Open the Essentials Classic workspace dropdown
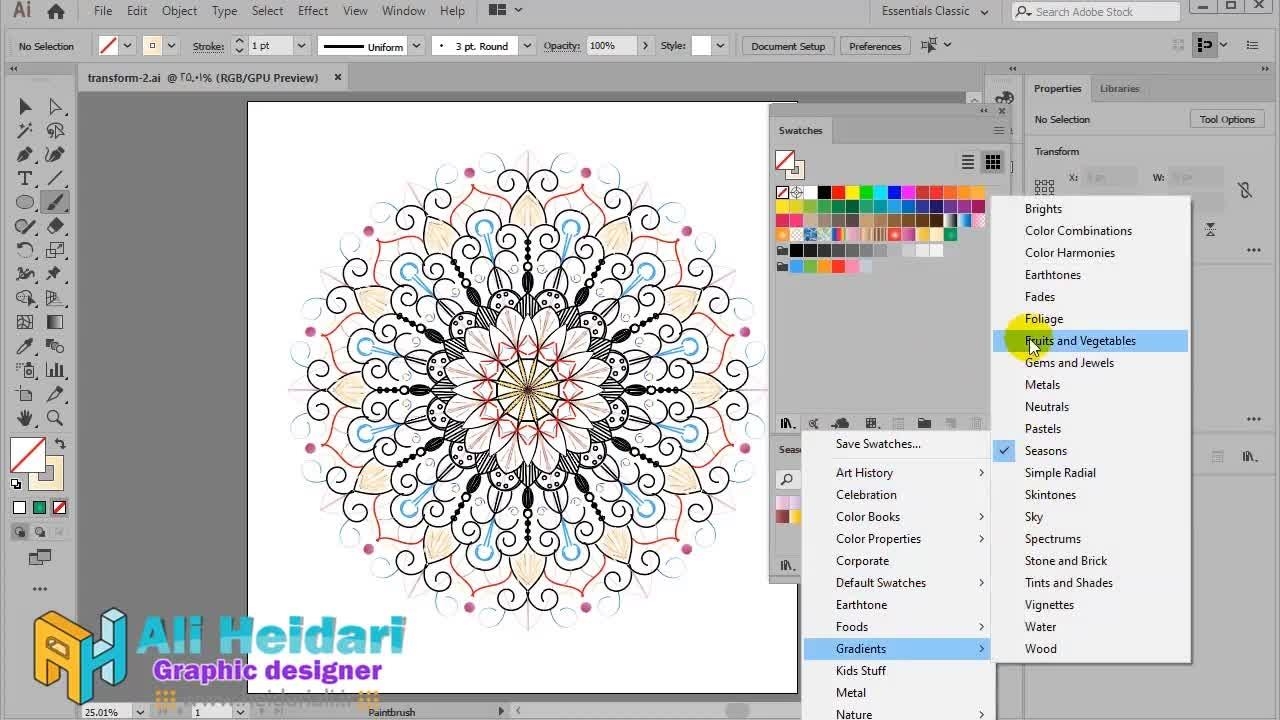1280x720 pixels. tap(934, 12)
